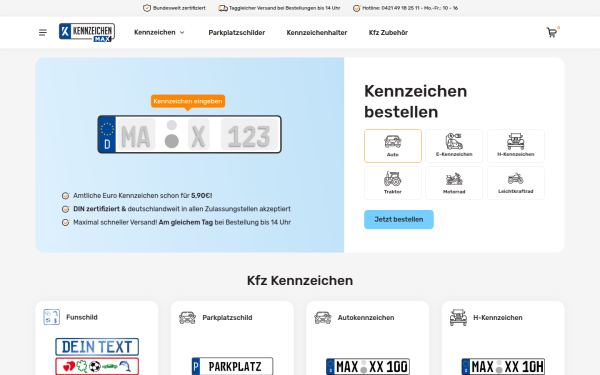This screenshot has height=375, width=600.
Task: Click the truck icon for Taggleicher Versand
Action: [223, 8]
